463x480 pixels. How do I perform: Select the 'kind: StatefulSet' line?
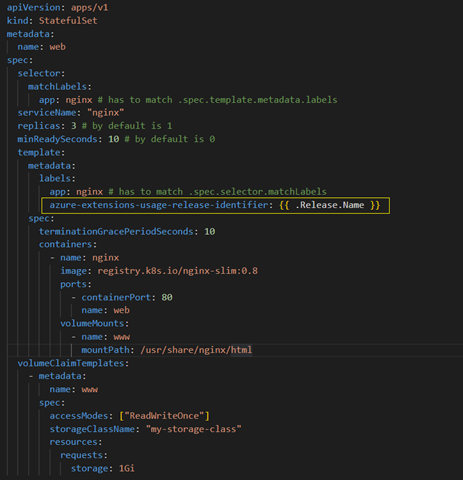tap(52, 21)
